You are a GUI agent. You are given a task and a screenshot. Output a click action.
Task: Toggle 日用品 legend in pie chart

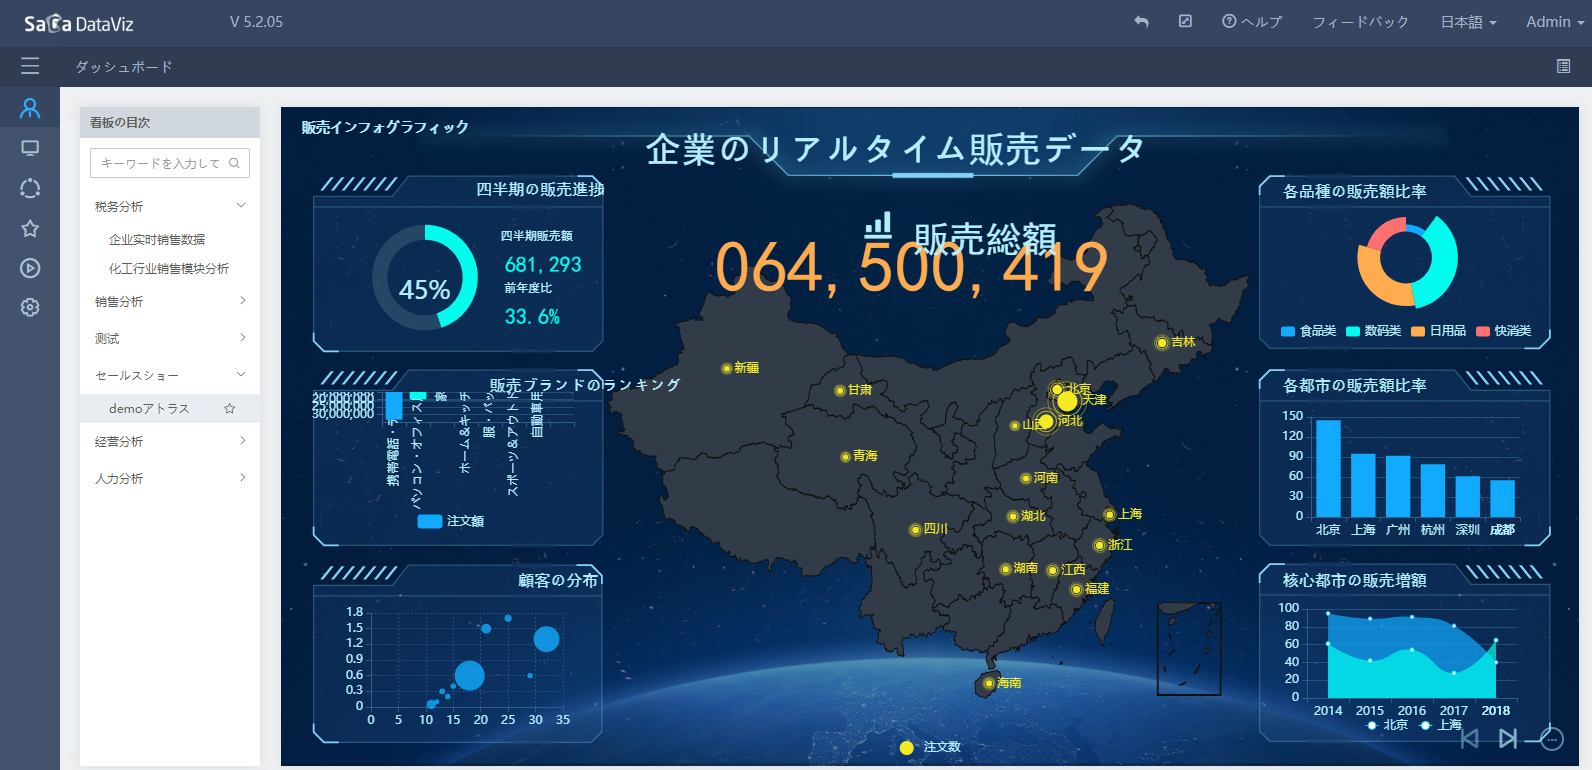point(1438,331)
